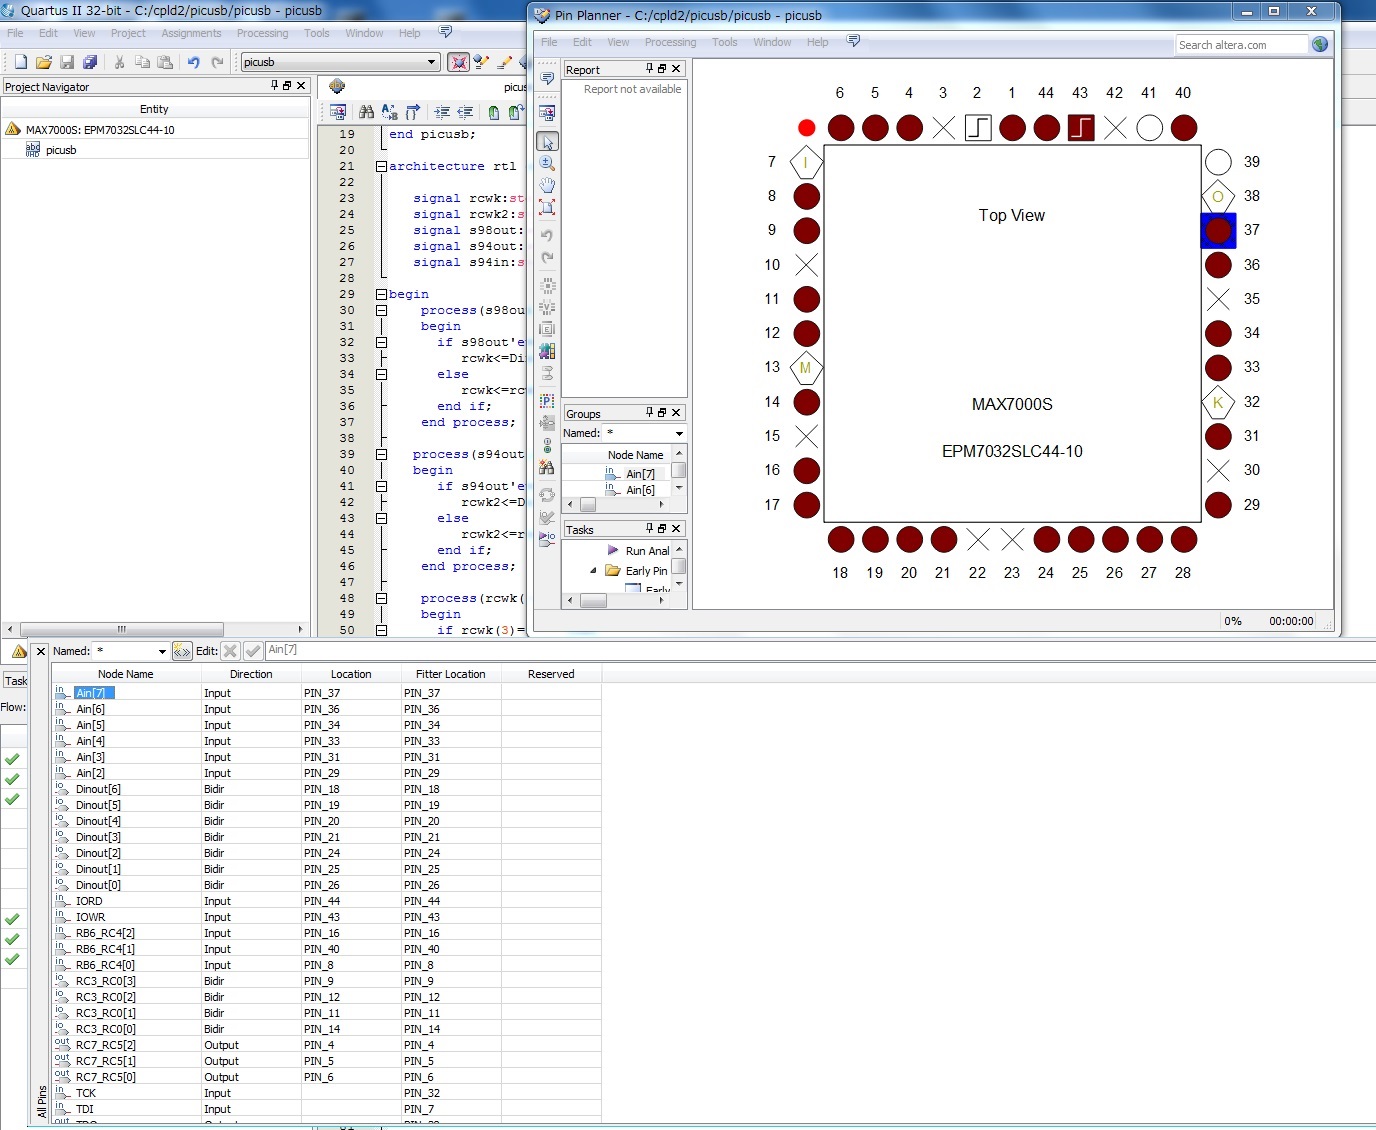Click the Groups node list vertical scrollbar
The width and height of the screenshot is (1376, 1130).
(679, 471)
